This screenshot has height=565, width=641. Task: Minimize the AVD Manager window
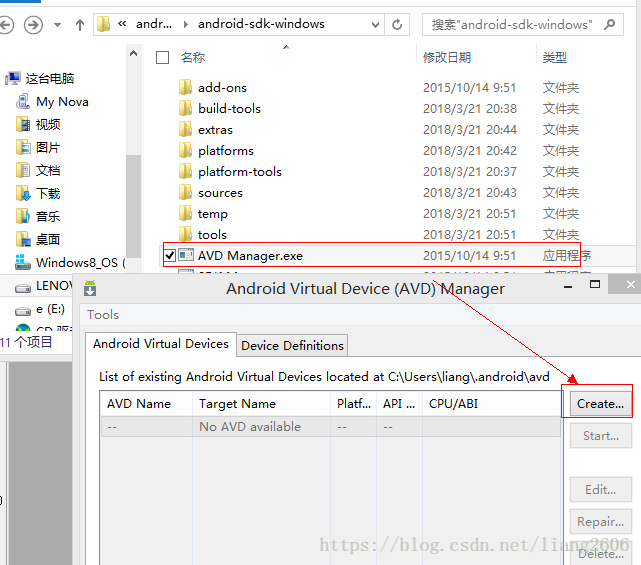568,287
